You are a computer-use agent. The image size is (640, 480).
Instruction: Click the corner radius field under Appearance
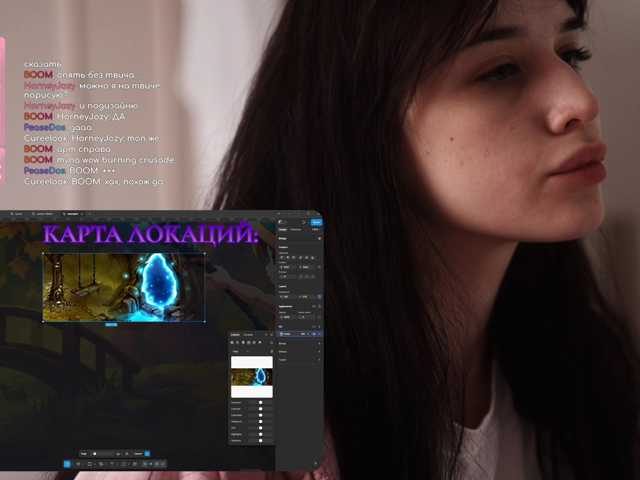coord(306,317)
